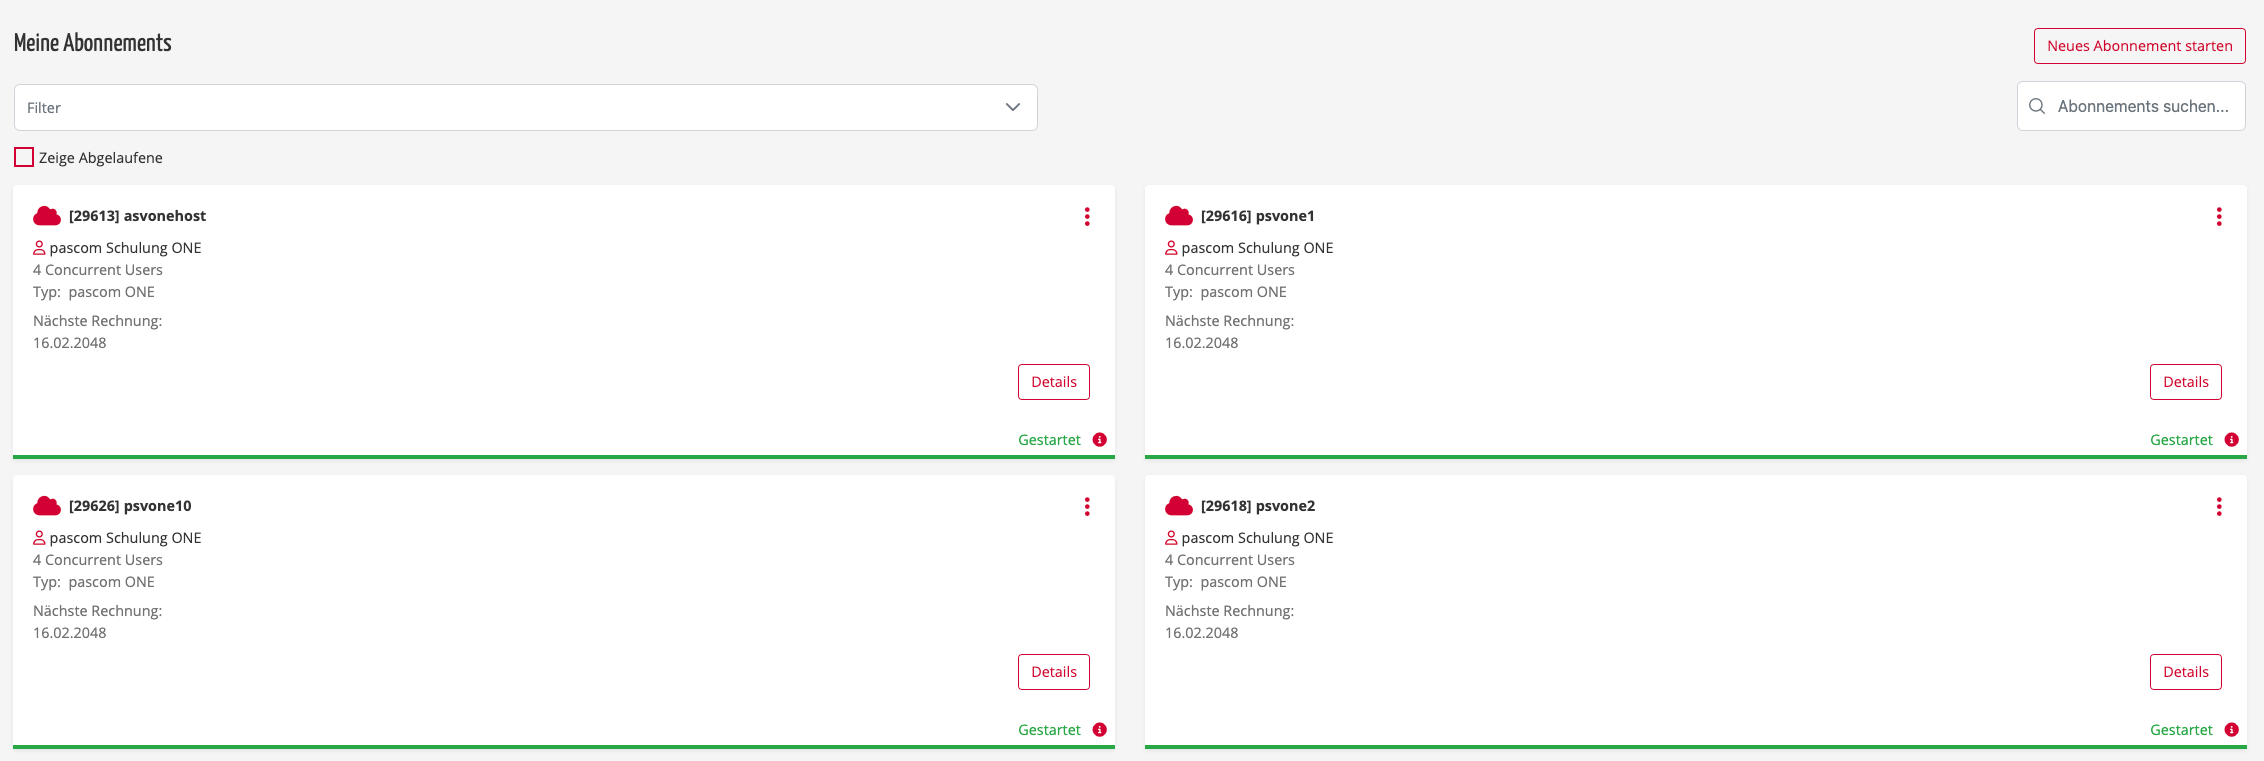The image size is (2264, 761).
Task: Click Gestartet status on psvone10 card
Action: 1049,730
